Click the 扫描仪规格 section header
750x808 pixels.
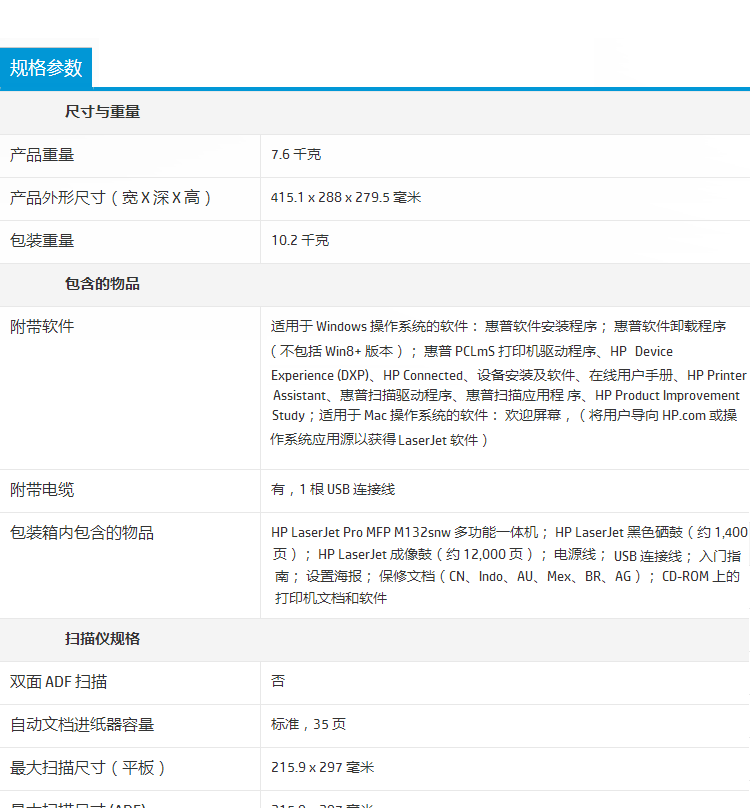point(102,639)
